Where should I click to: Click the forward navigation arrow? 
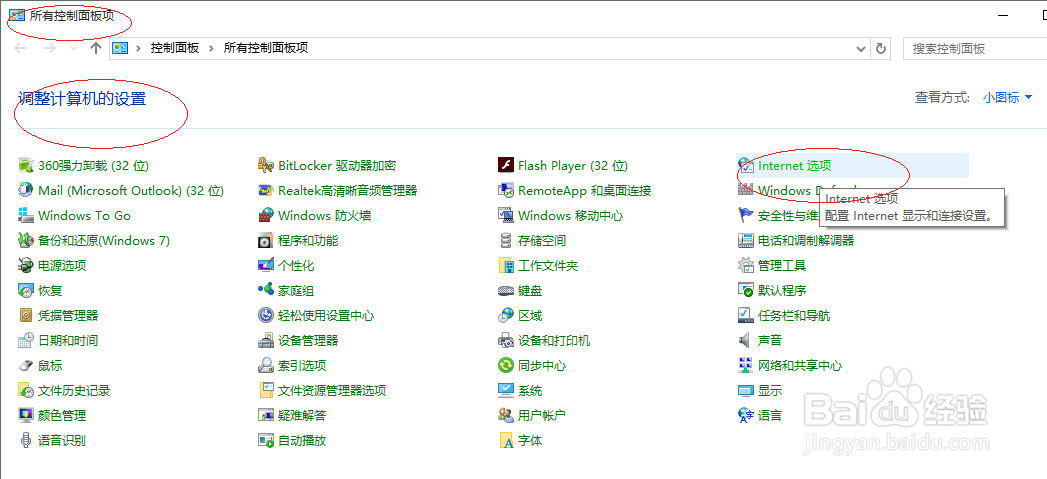(x=49, y=48)
